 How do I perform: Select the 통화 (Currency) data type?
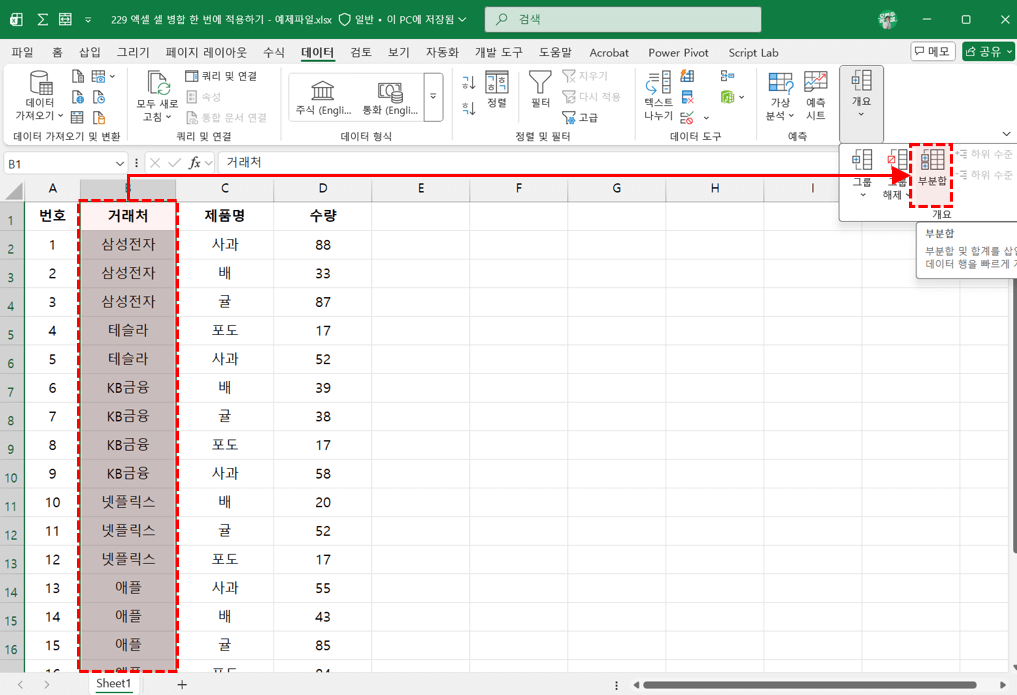tap(390, 96)
